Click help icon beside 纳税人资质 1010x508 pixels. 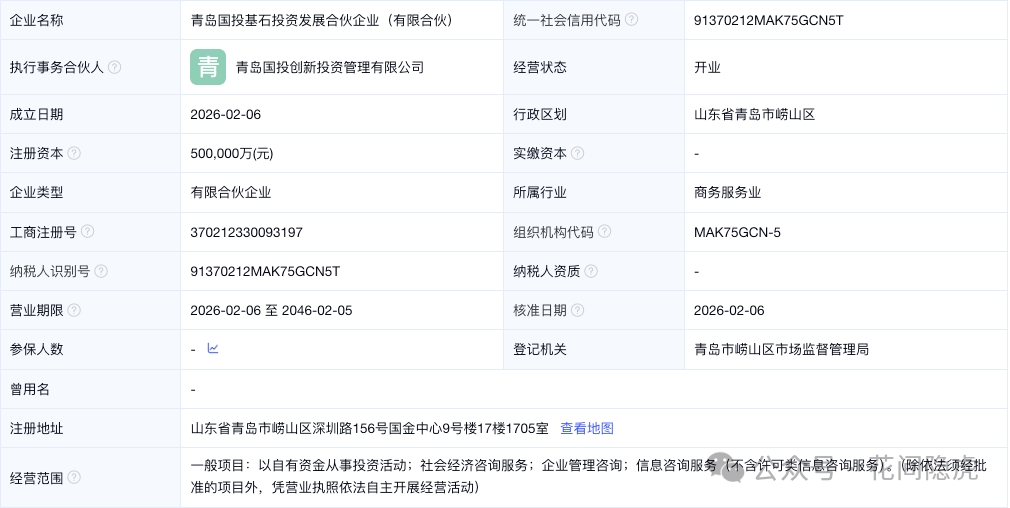point(591,271)
